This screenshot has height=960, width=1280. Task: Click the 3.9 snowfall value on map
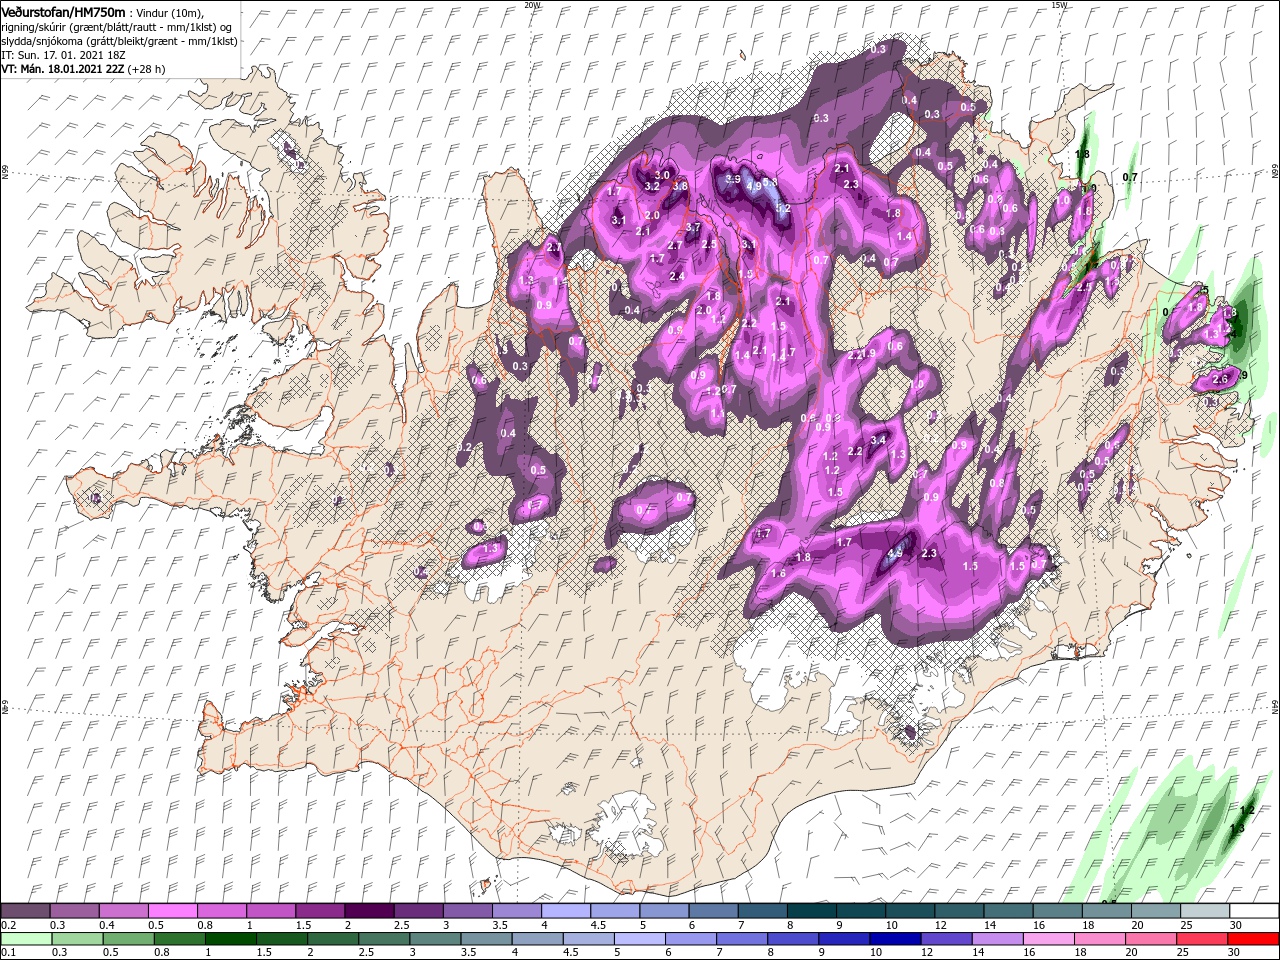click(x=733, y=179)
